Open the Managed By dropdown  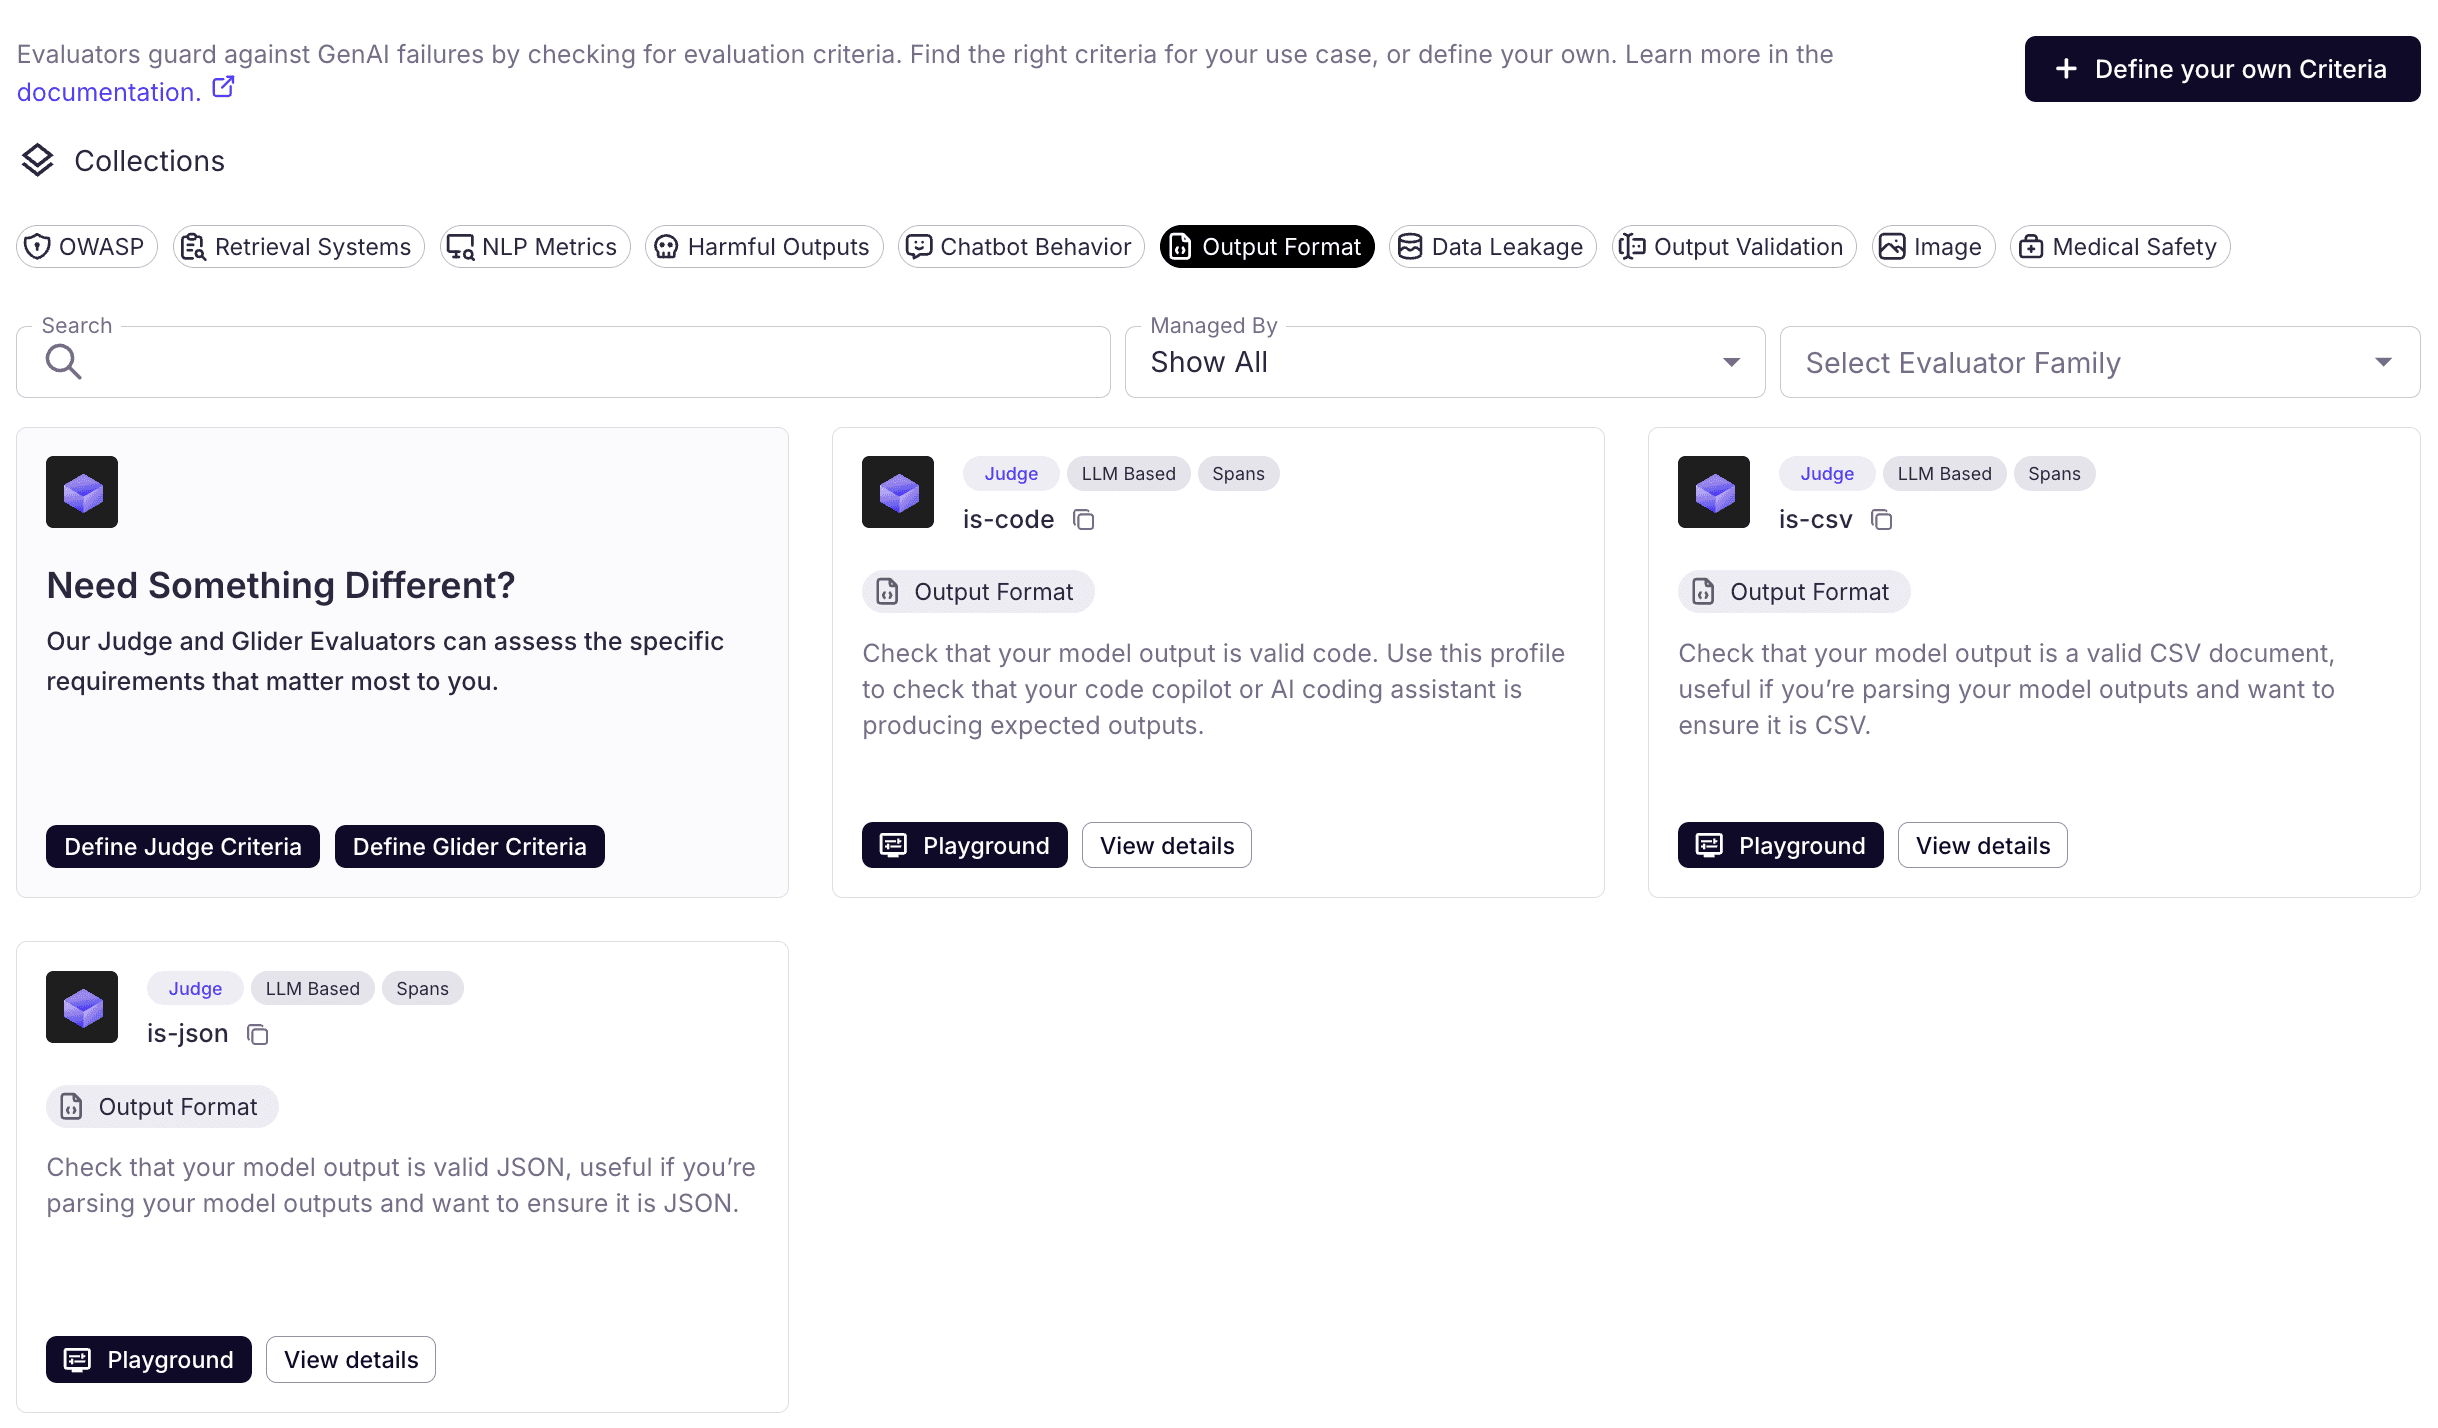point(1444,362)
